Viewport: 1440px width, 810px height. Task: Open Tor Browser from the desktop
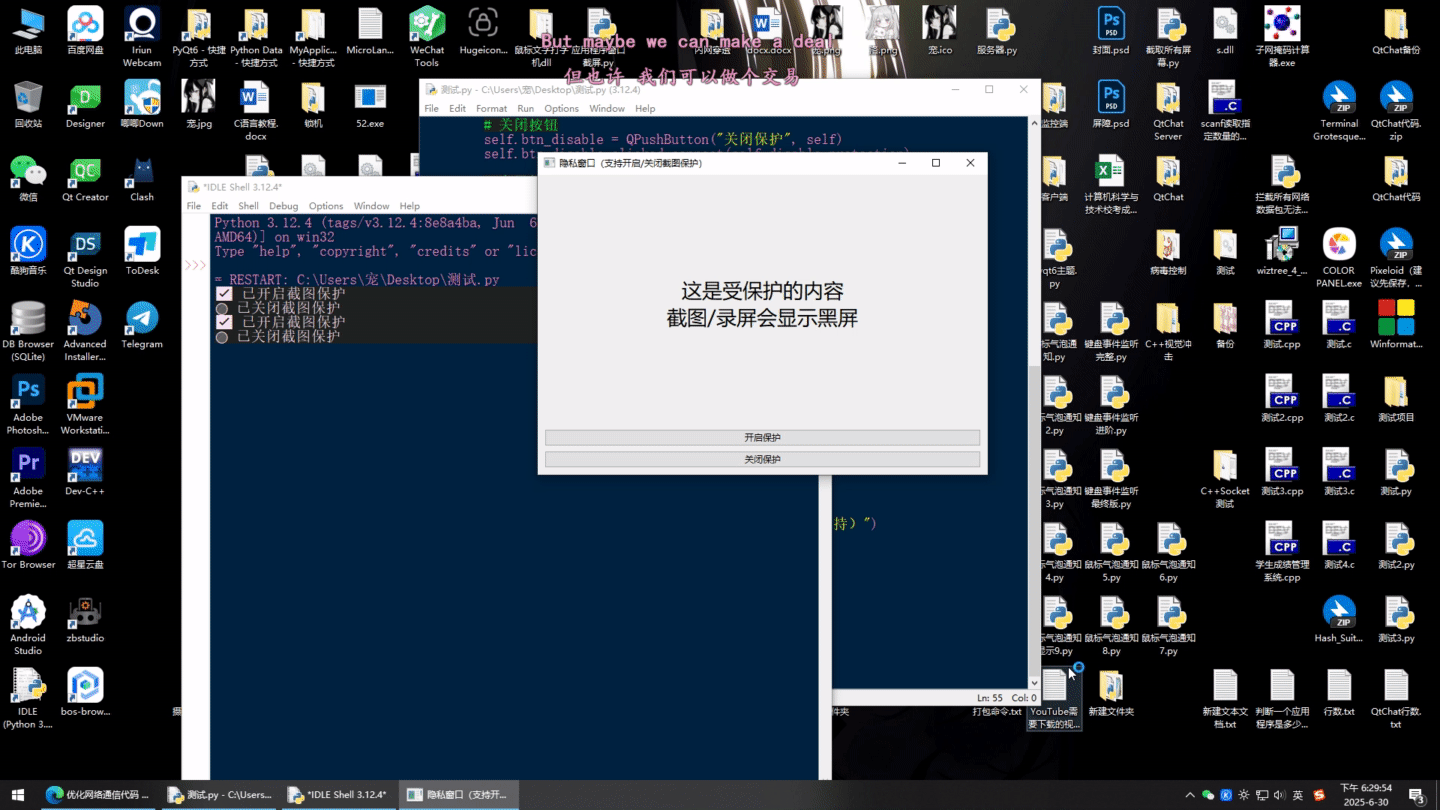coord(28,535)
